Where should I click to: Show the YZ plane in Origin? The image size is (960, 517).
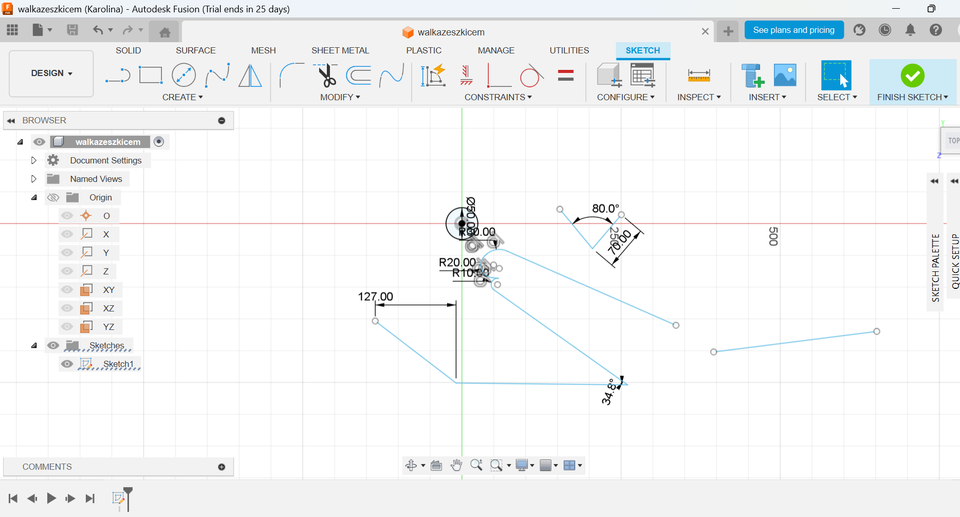(x=67, y=326)
